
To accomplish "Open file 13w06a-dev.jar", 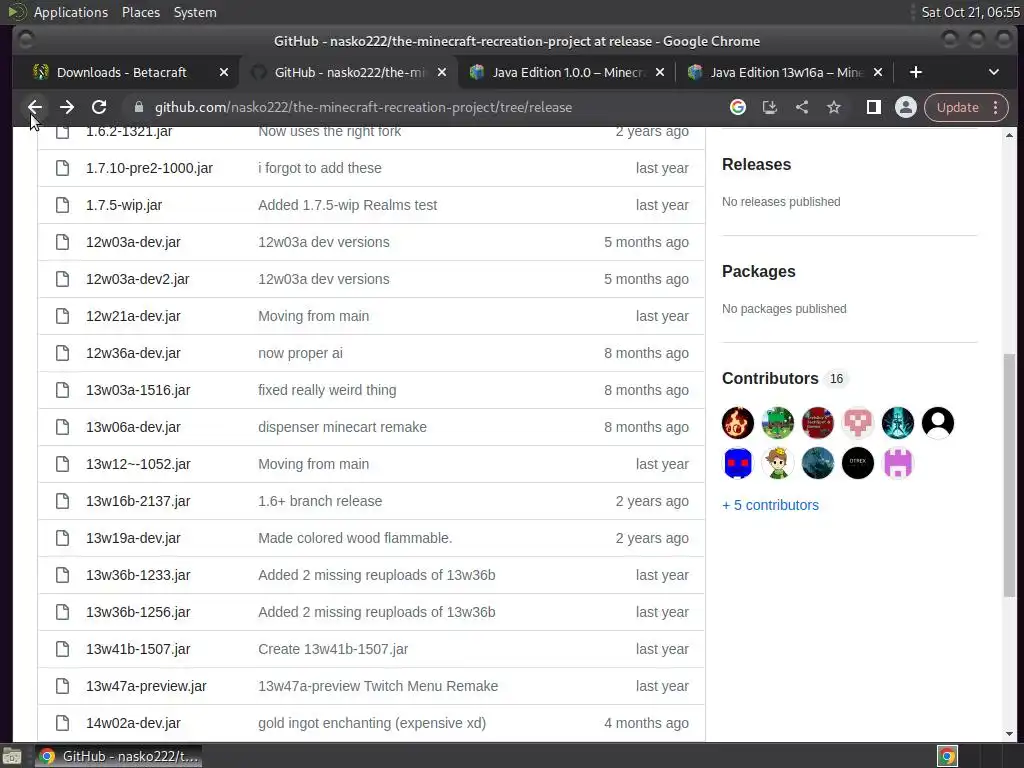I will (x=133, y=427).
